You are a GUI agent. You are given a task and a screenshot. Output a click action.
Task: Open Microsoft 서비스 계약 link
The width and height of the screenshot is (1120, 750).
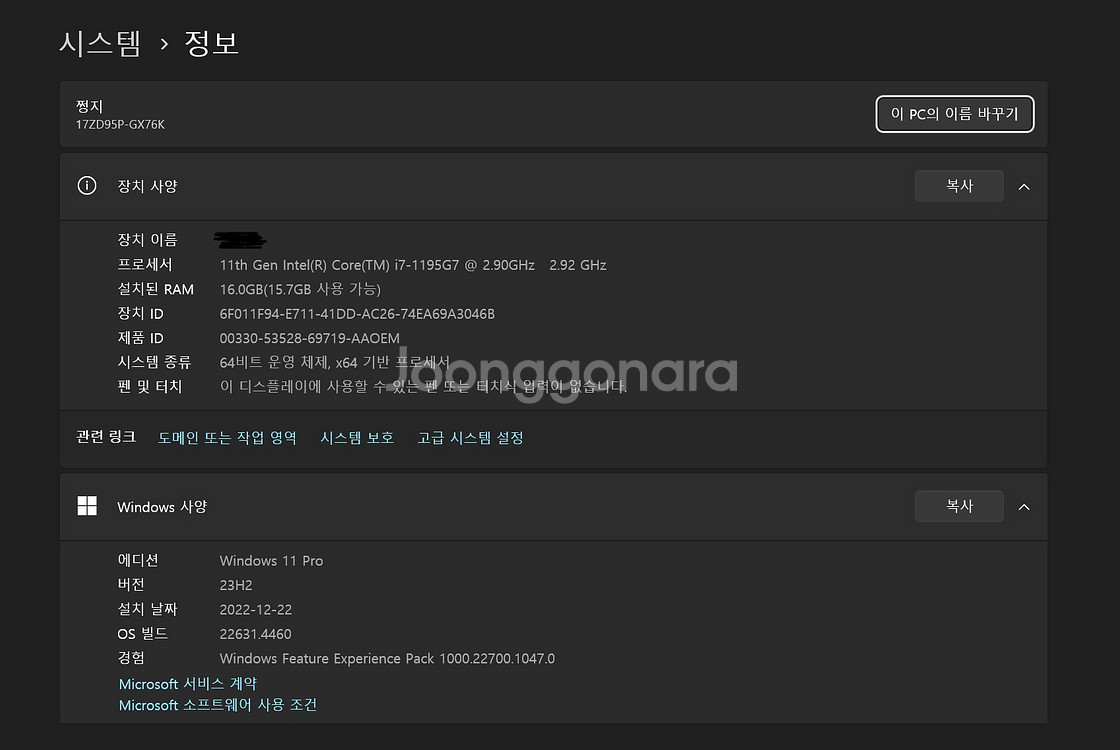[x=188, y=684]
